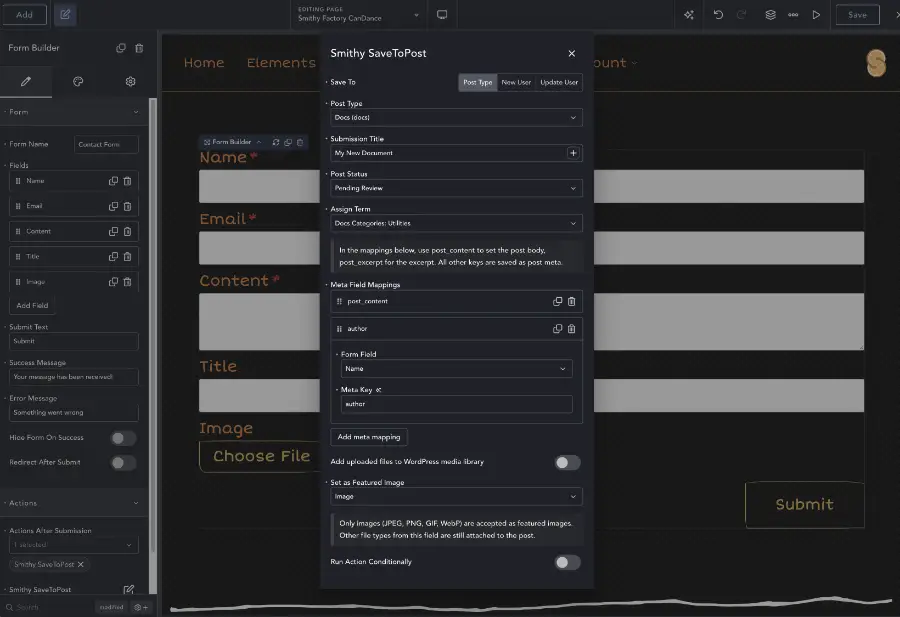This screenshot has width=900, height=617.
Task: Open Set as Featured Image dropdown
Action: point(456,496)
